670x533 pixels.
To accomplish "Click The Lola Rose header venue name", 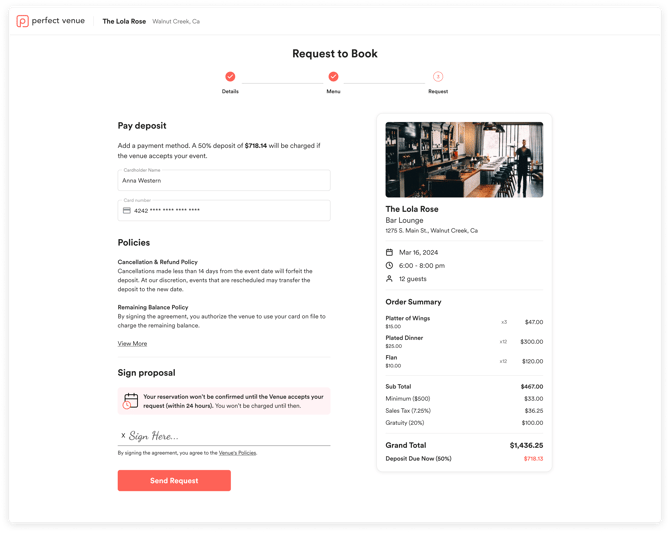I will 124,21.
